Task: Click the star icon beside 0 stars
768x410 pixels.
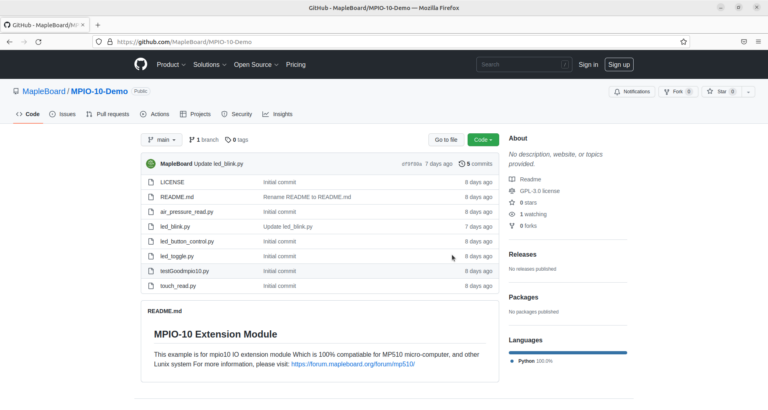Action: click(x=512, y=202)
